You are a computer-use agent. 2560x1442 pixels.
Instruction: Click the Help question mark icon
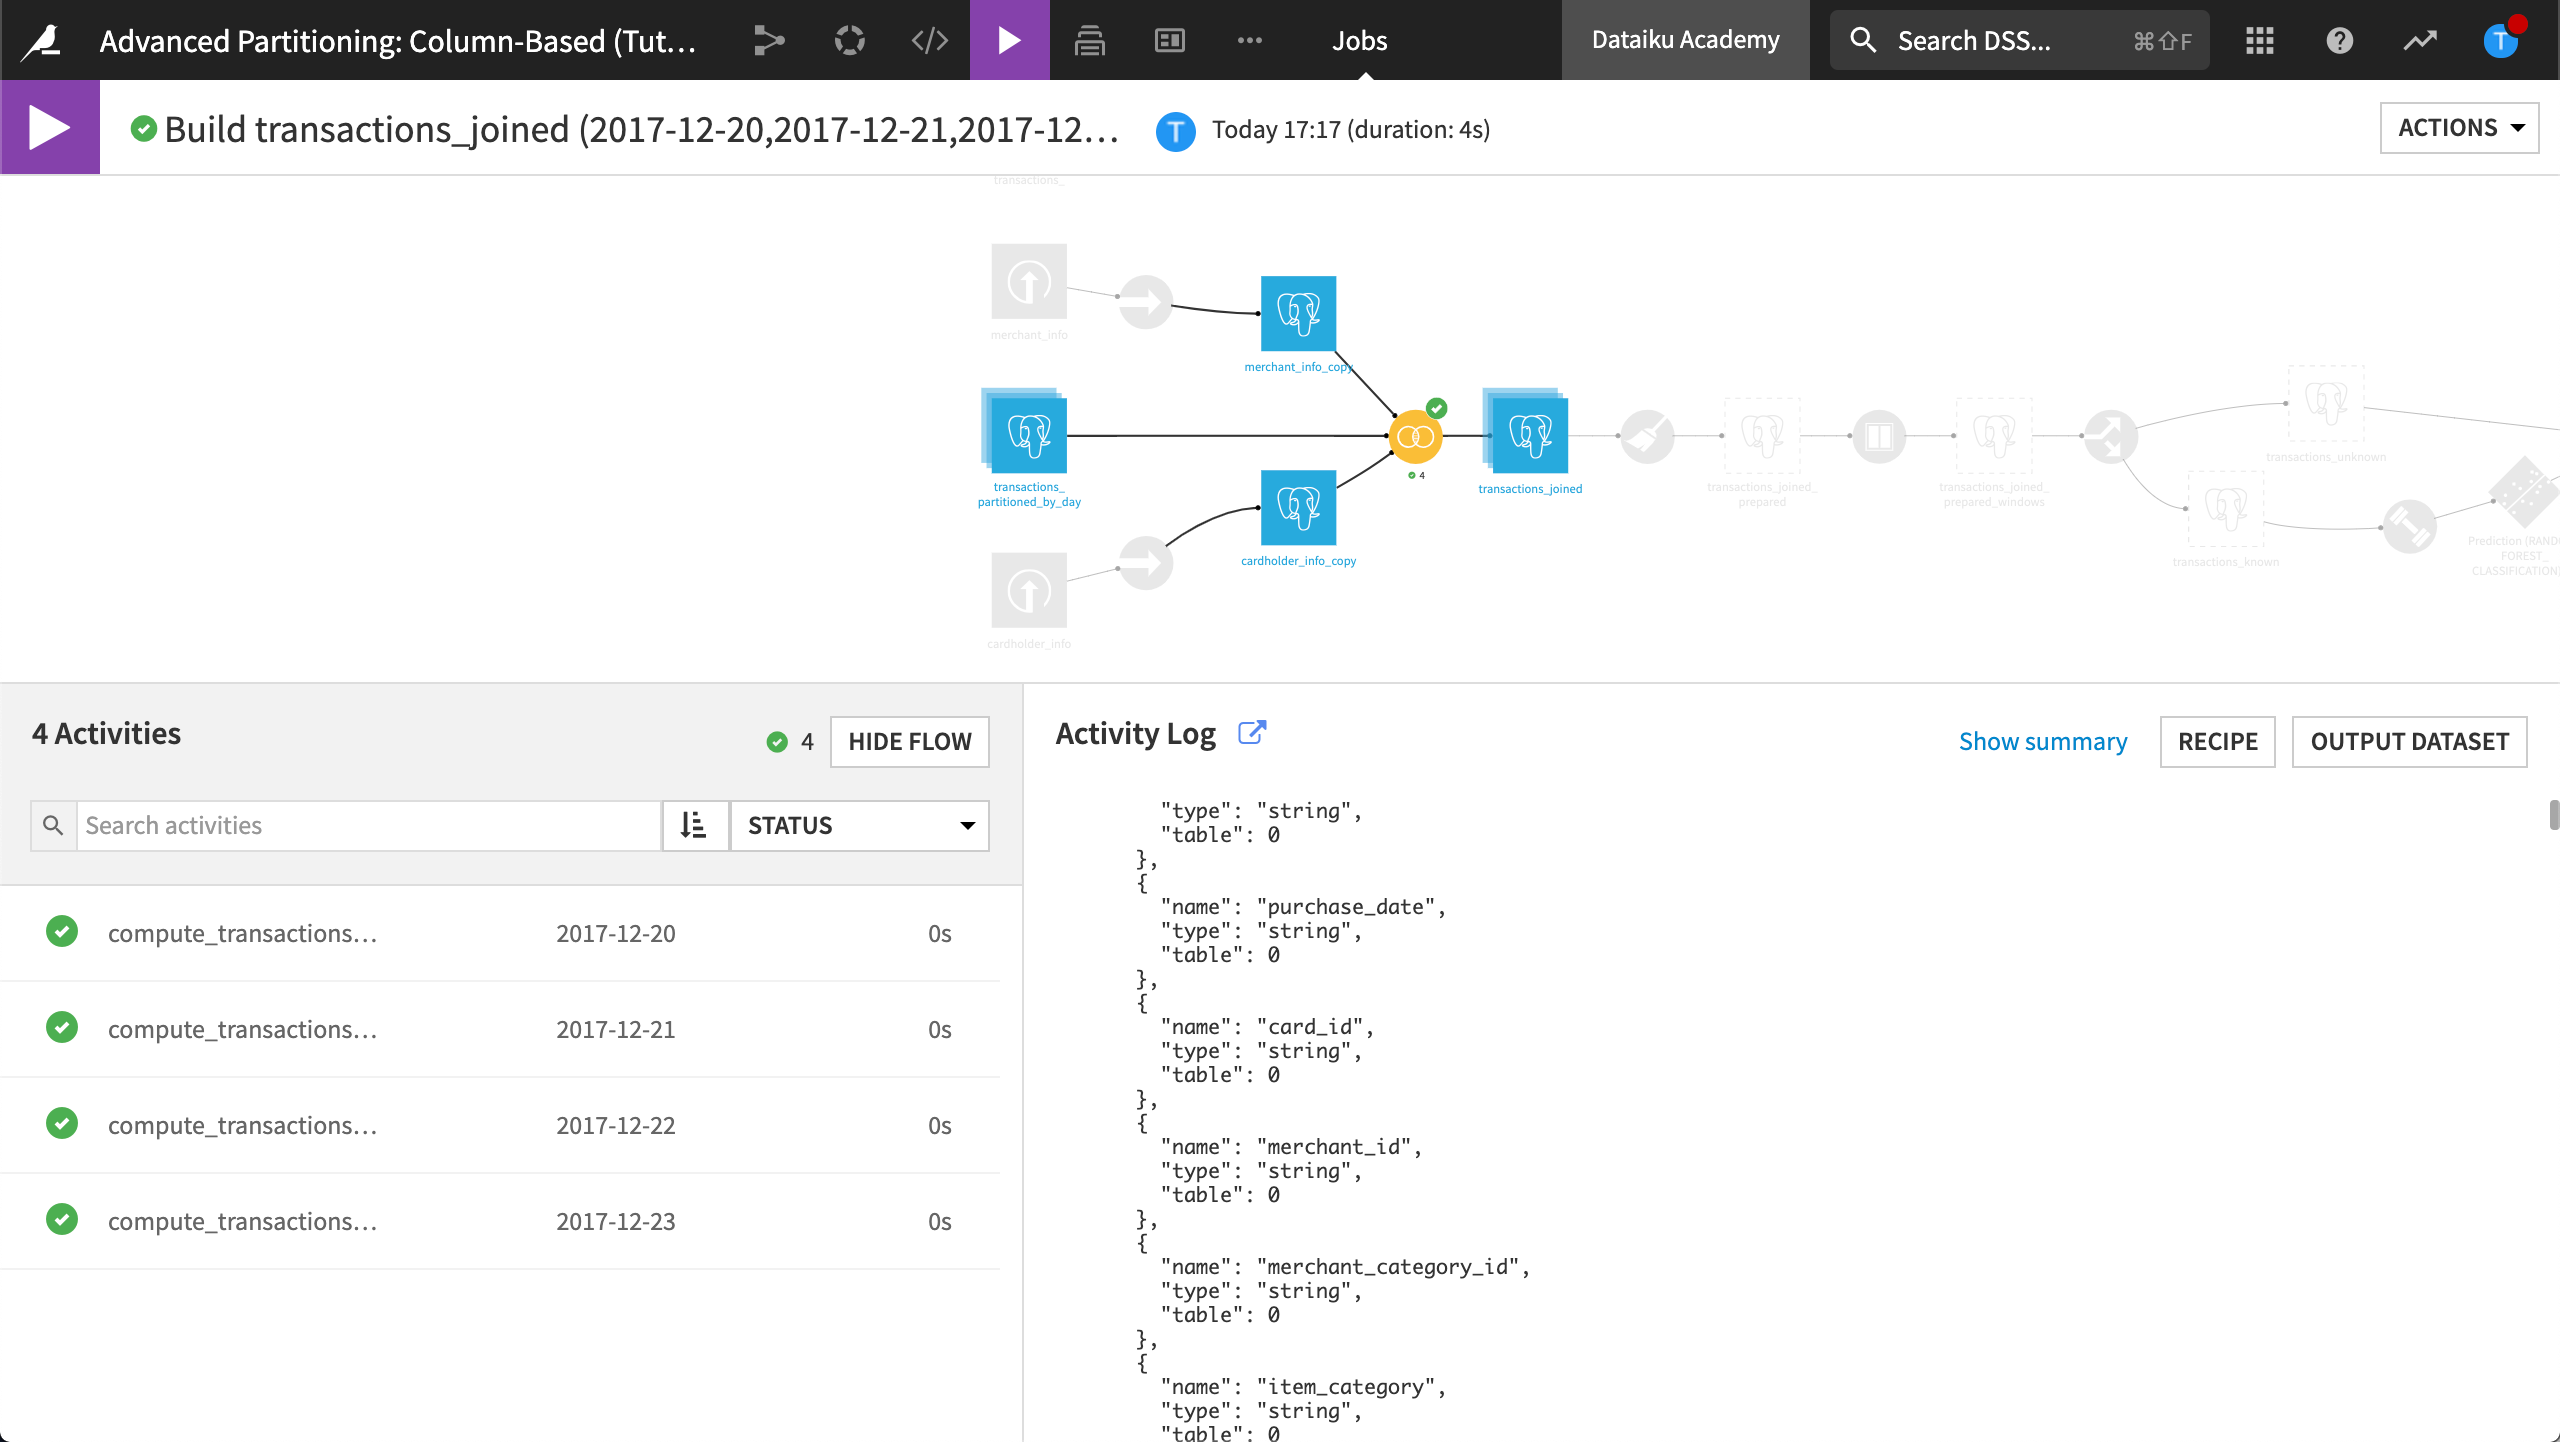2339,40
